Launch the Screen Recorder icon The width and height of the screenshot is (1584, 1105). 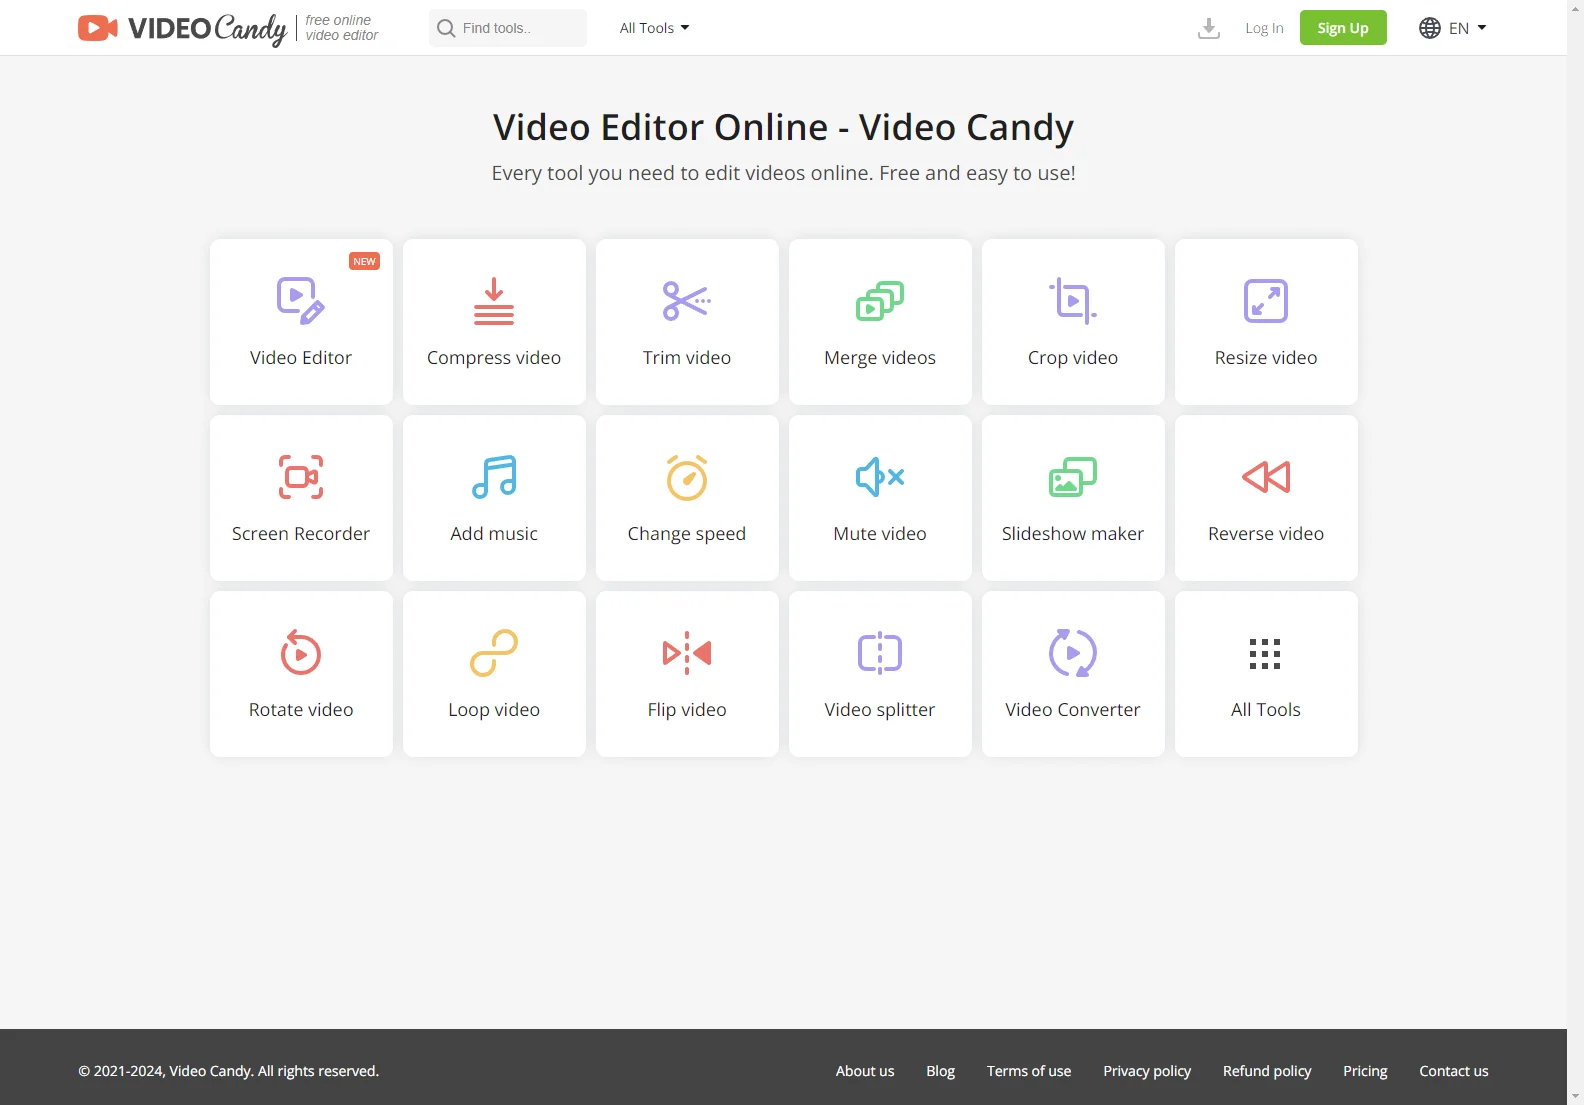point(301,477)
